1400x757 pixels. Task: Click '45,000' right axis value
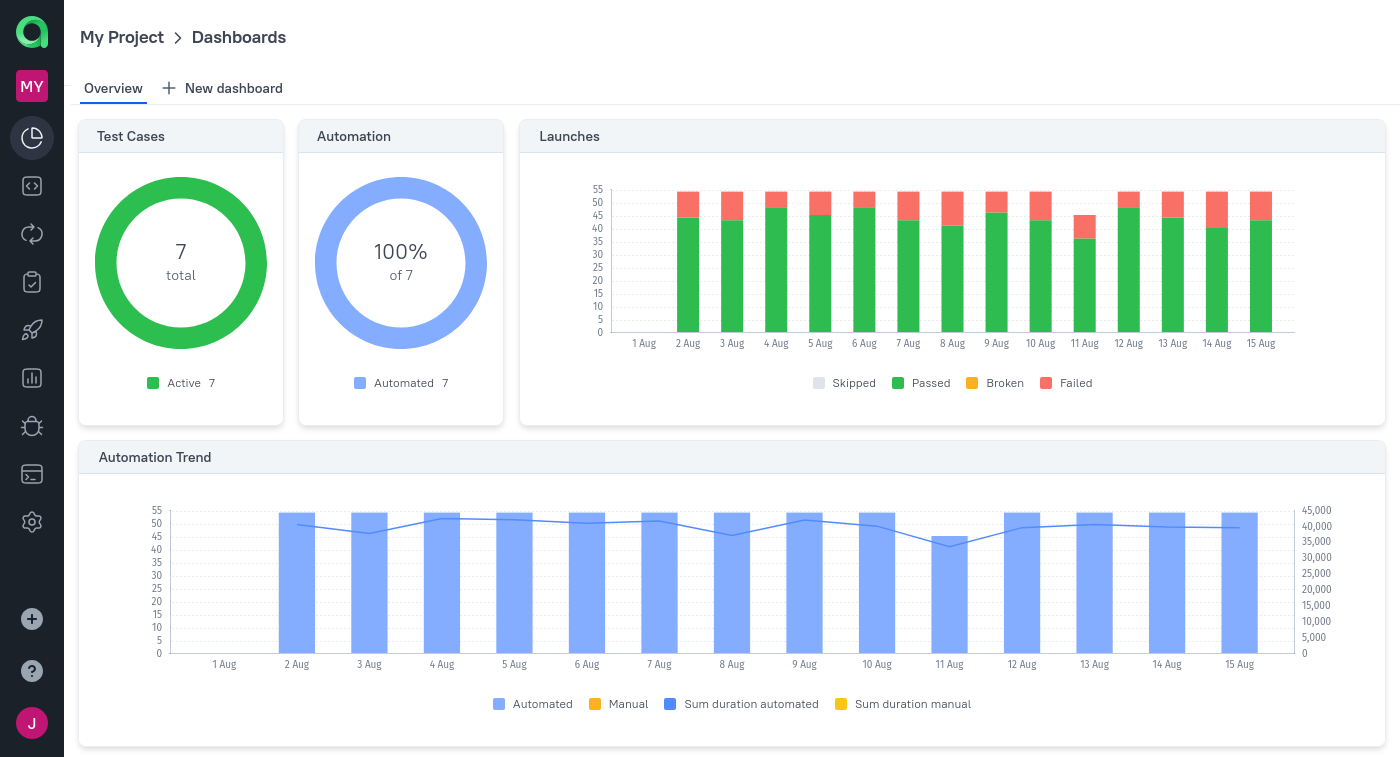point(1317,511)
